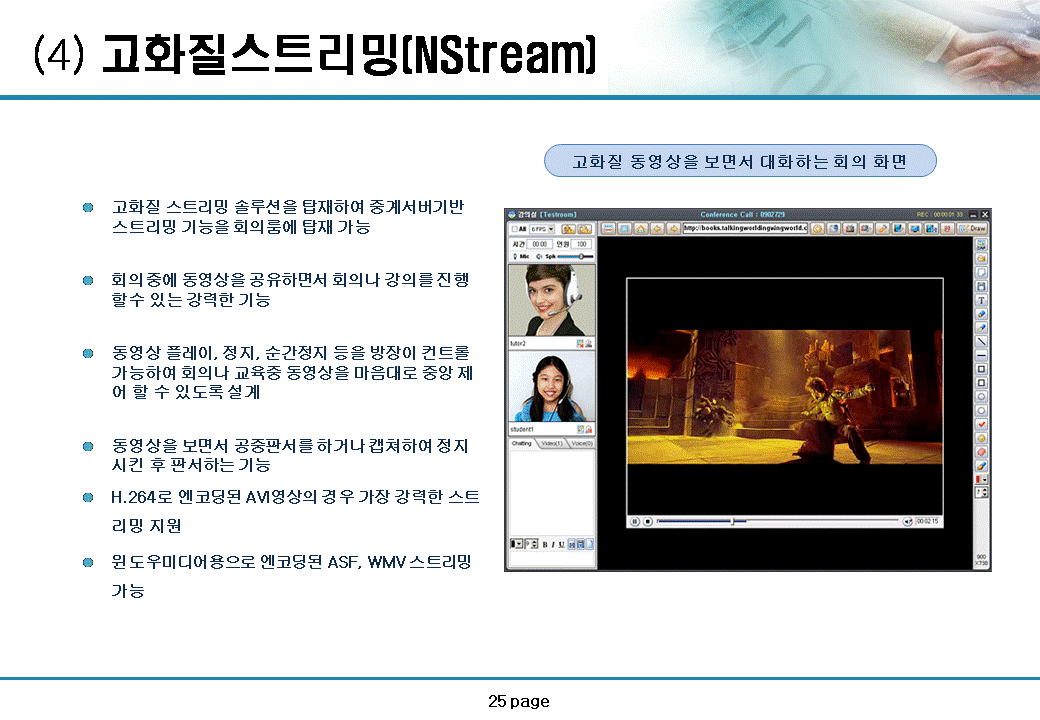Toggle underline U in chat toolbar

tap(561, 544)
